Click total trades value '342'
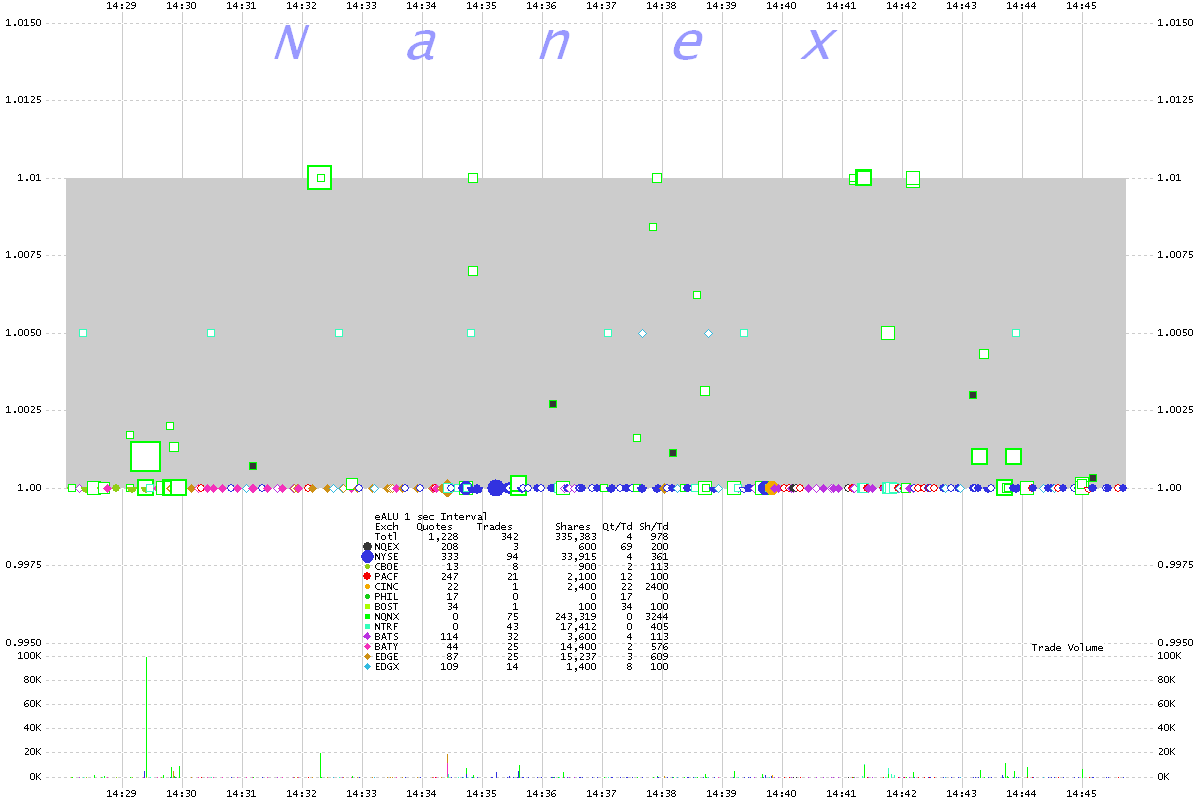 510,536
